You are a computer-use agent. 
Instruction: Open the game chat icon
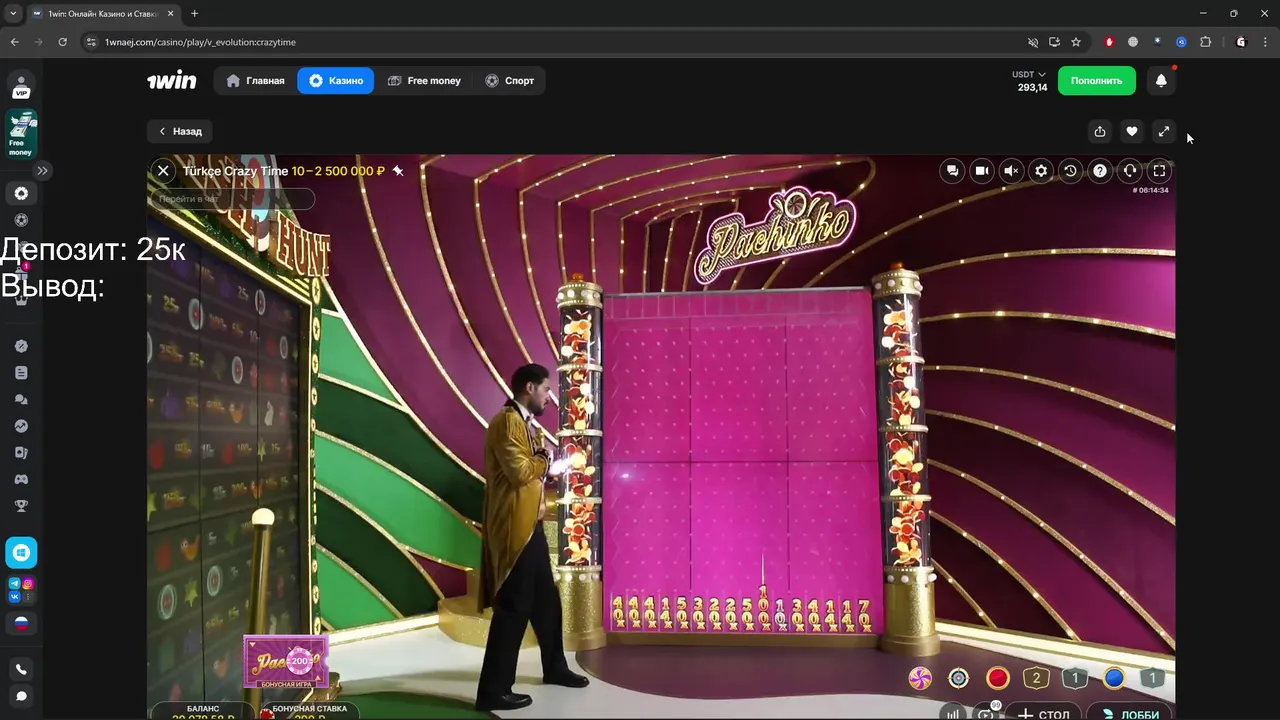952,171
